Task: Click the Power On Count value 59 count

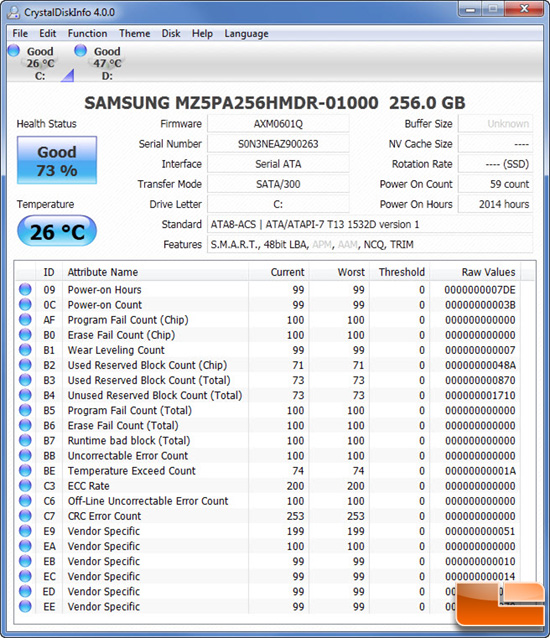Action: 495,184
